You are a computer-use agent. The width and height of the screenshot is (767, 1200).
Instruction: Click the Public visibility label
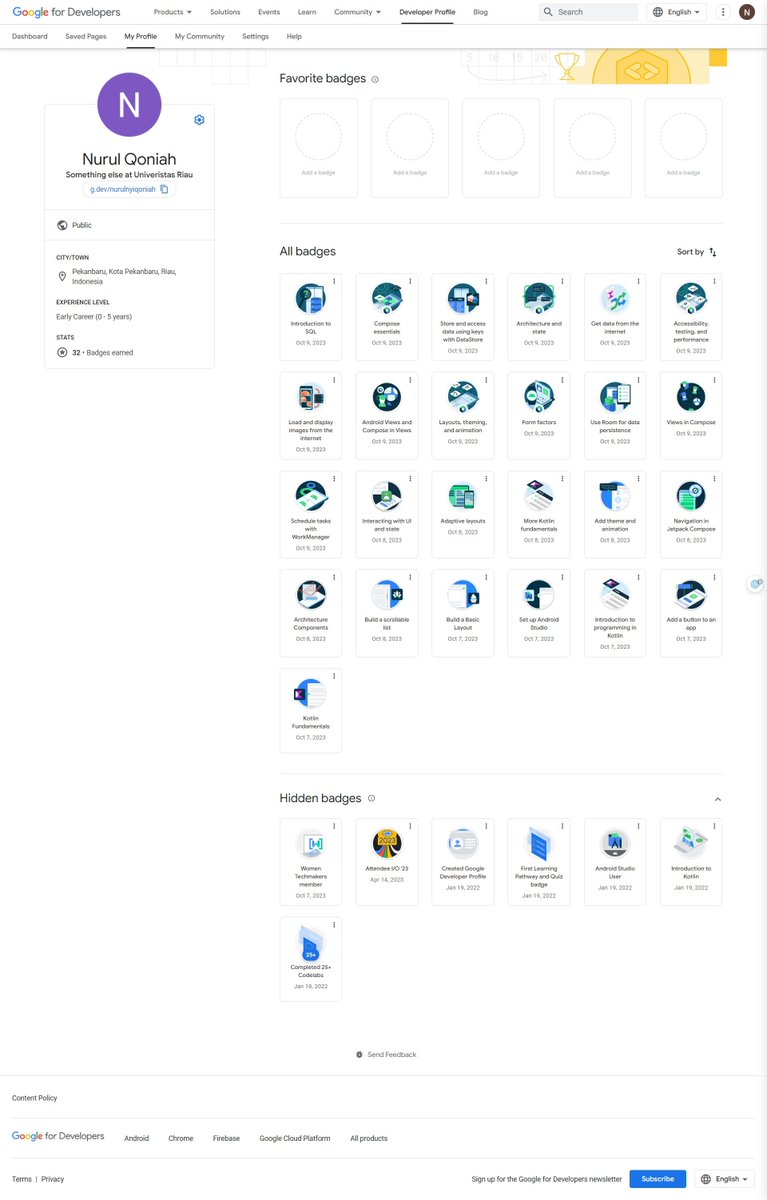82,225
